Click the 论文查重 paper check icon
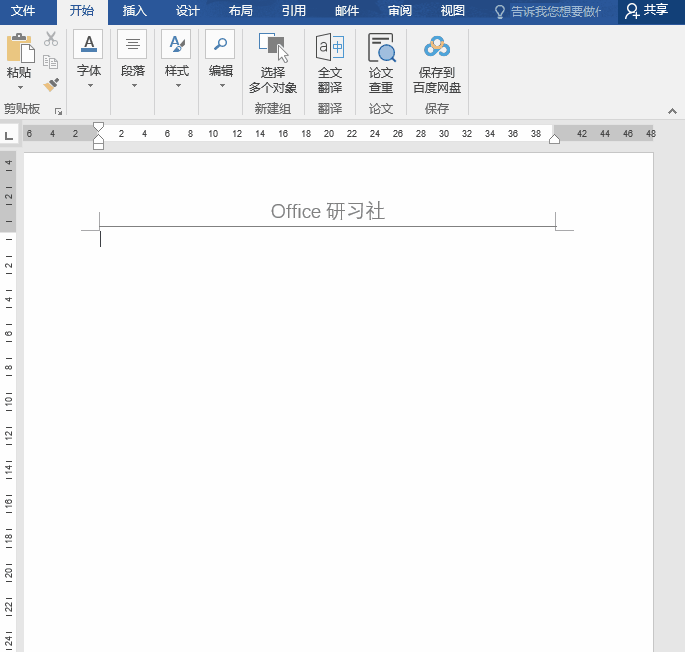 coord(381,47)
